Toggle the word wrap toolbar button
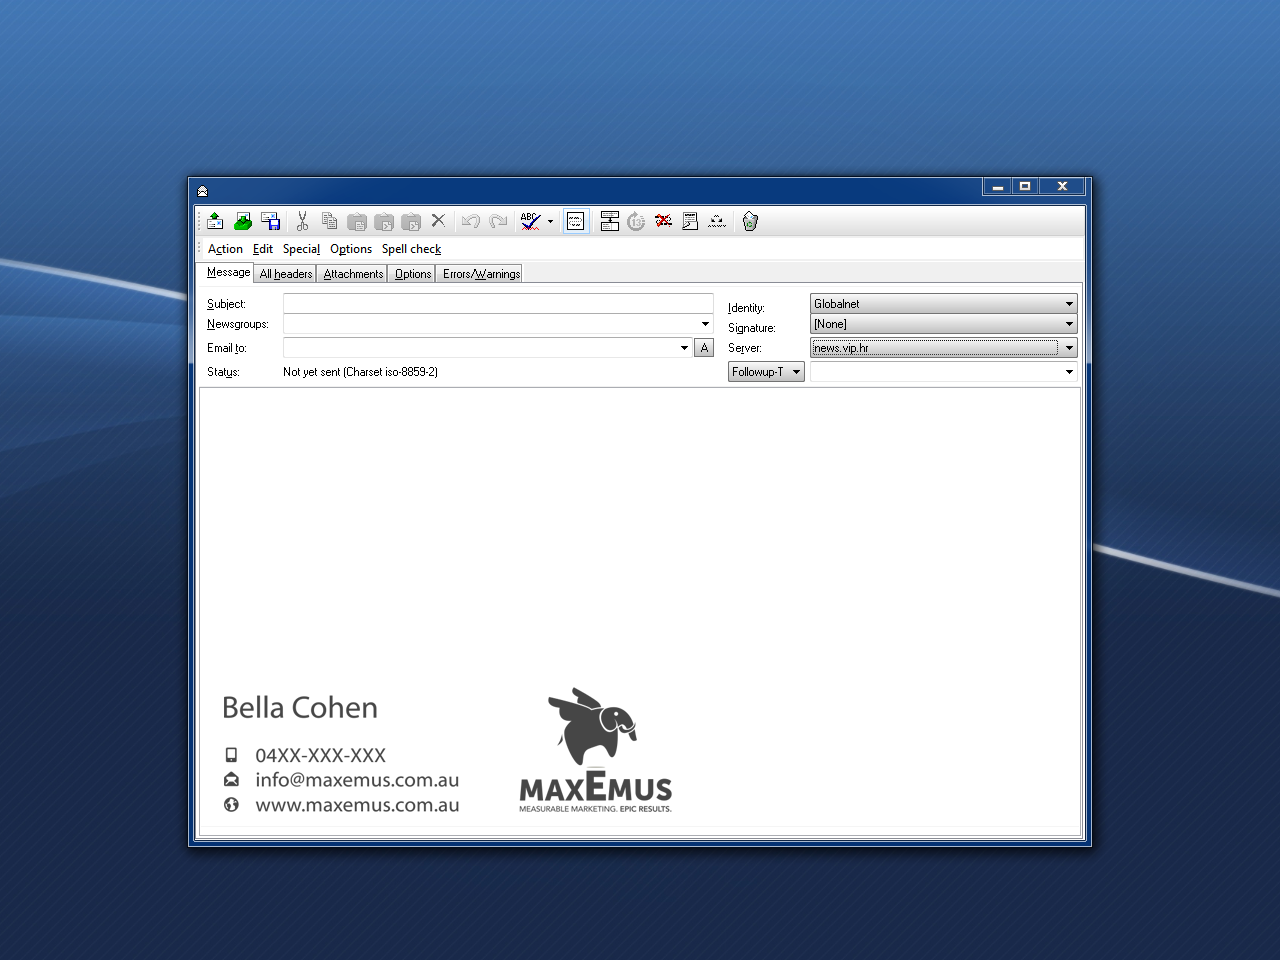 [576, 221]
